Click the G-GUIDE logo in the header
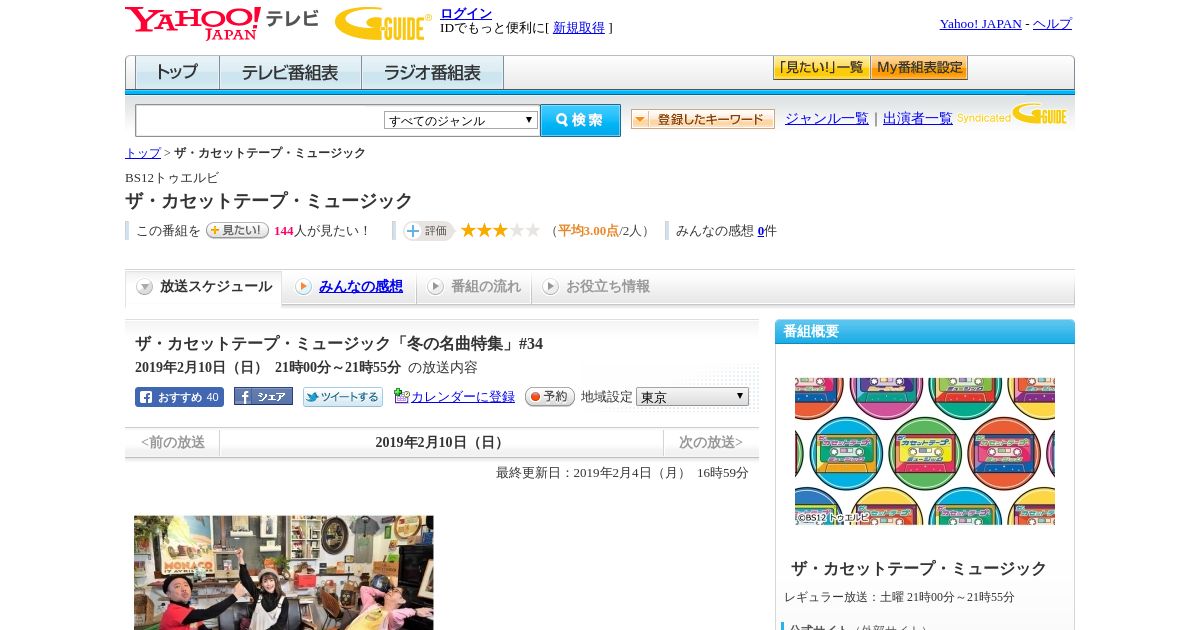Viewport: 1200px width, 630px height. click(383, 23)
